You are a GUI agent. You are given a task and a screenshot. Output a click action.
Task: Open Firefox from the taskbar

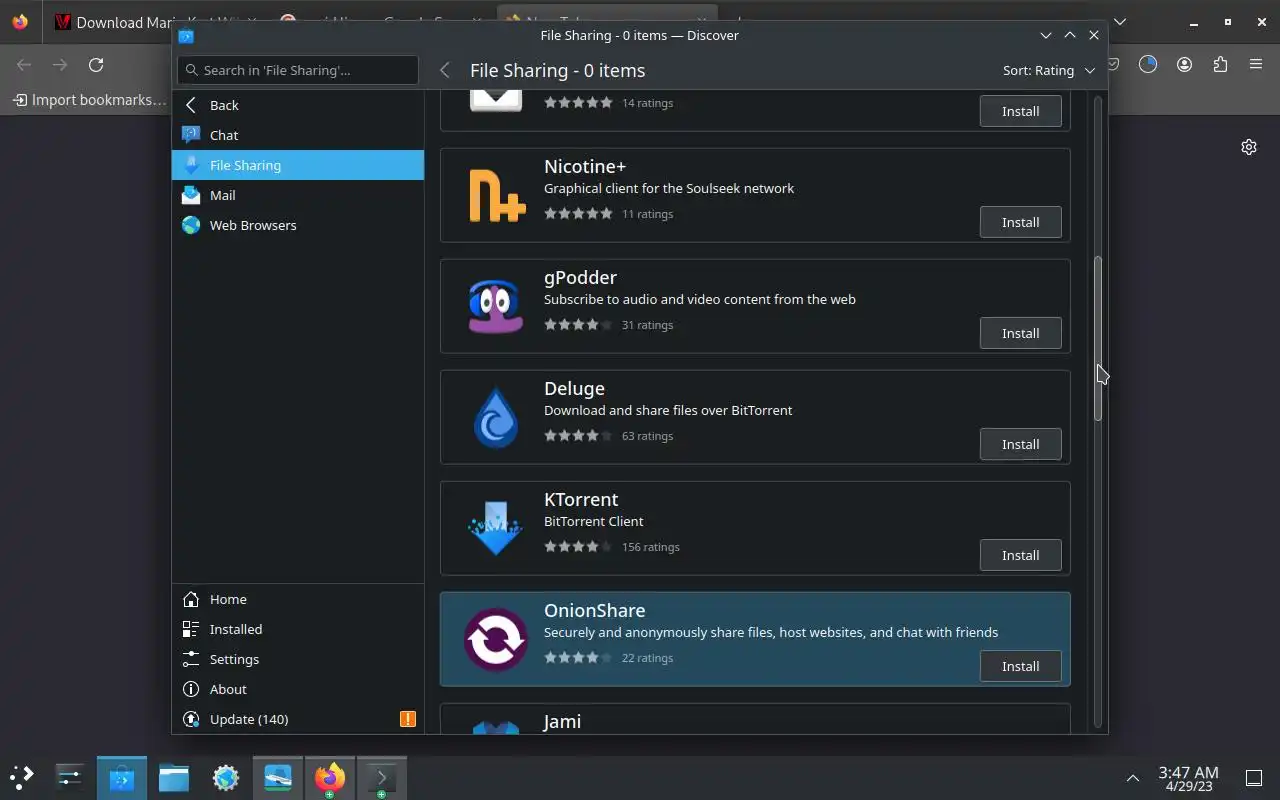(330, 777)
